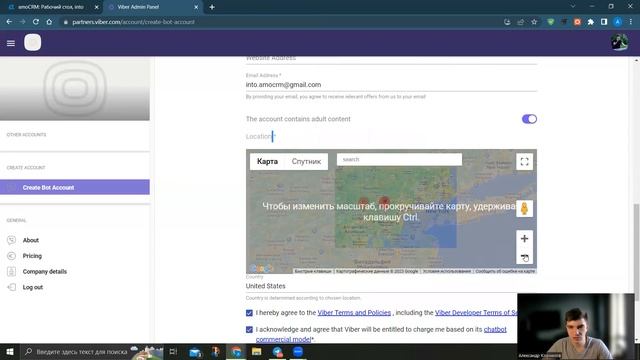Toggle the browser side panel icon

(x=604, y=22)
